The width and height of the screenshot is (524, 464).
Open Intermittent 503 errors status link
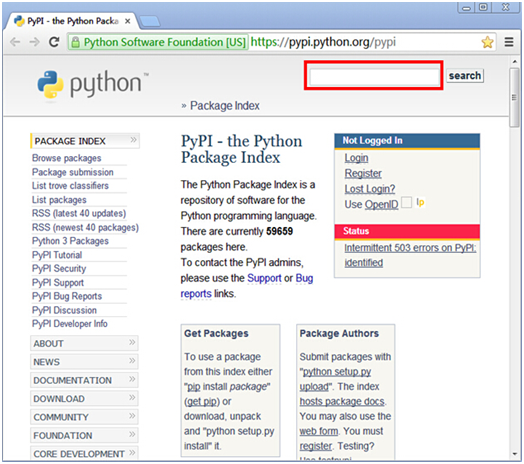coord(410,255)
